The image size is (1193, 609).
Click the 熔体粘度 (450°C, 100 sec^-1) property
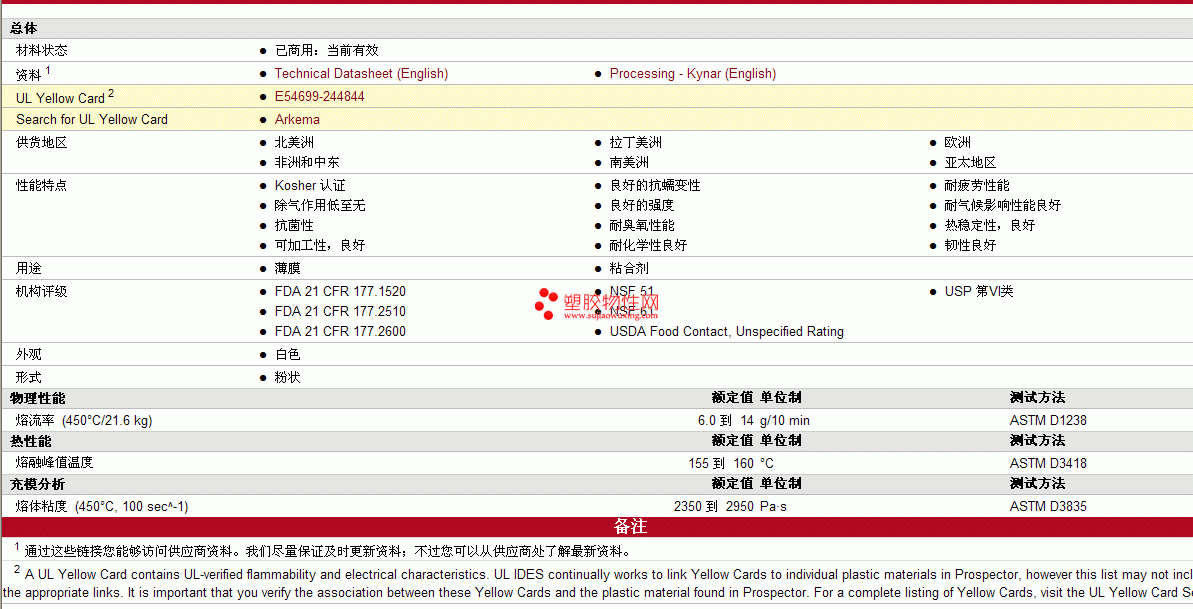click(x=102, y=506)
